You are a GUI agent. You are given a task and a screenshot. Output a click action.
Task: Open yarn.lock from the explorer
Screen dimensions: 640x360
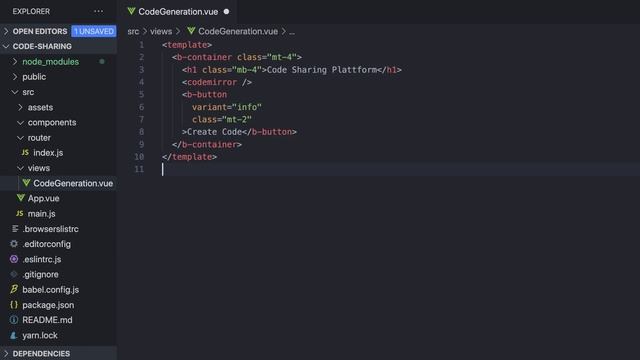pyautogui.click(x=40, y=335)
